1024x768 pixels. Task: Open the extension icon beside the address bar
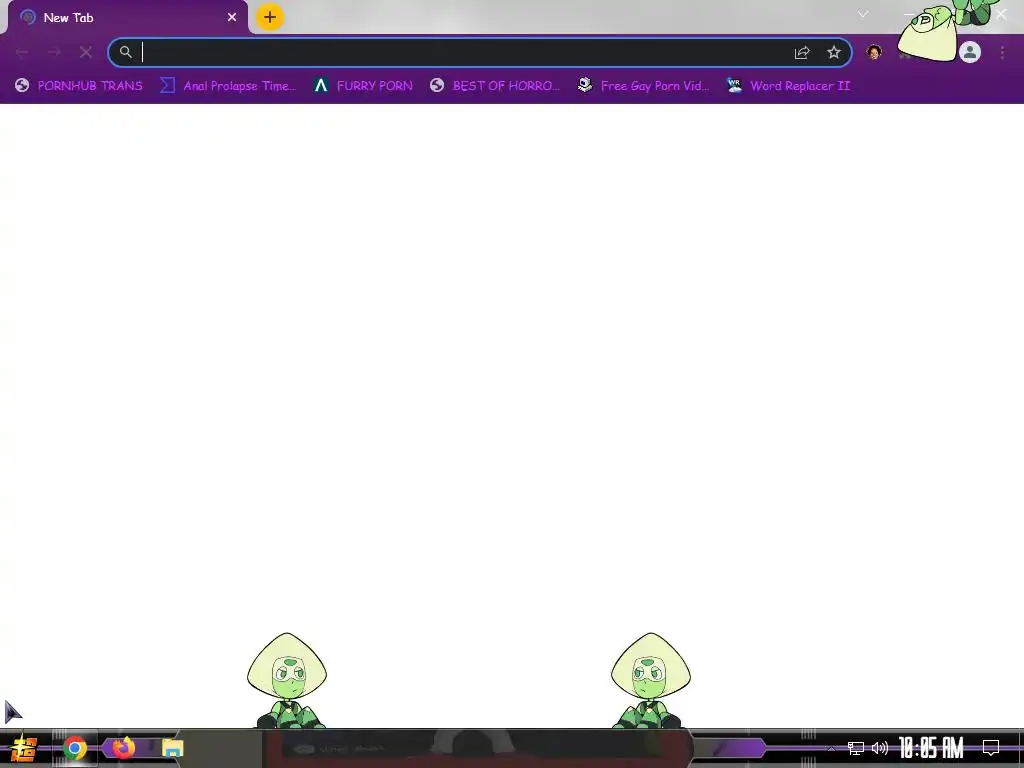(x=874, y=52)
